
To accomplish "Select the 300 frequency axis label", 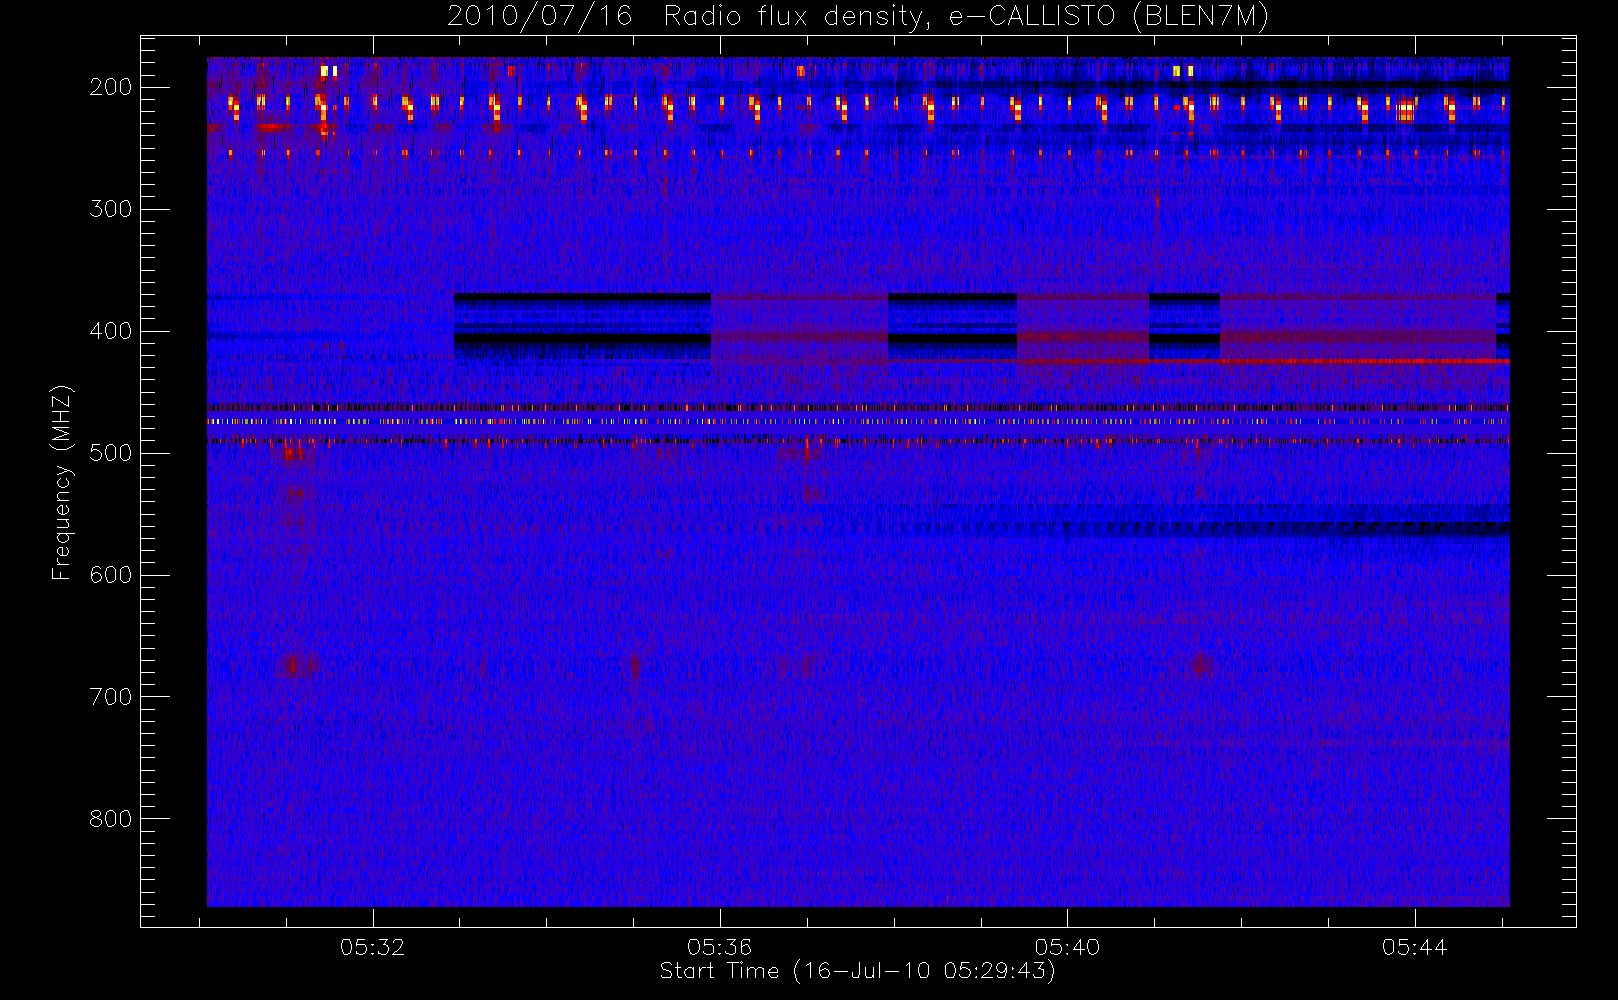I will click(111, 209).
